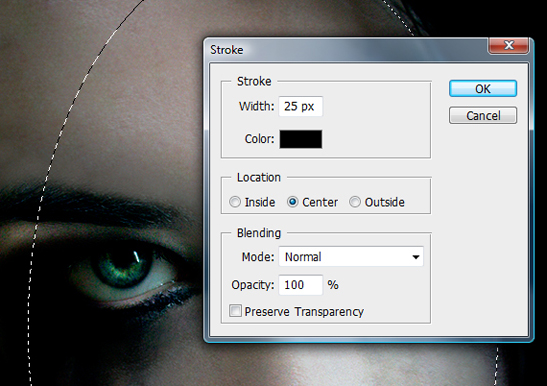Image resolution: width=547 pixels, height=386 pixels.
Task: Open the blending Mode dropdown showing Normal
Action: pyautogui.click(x=351, y=257)
